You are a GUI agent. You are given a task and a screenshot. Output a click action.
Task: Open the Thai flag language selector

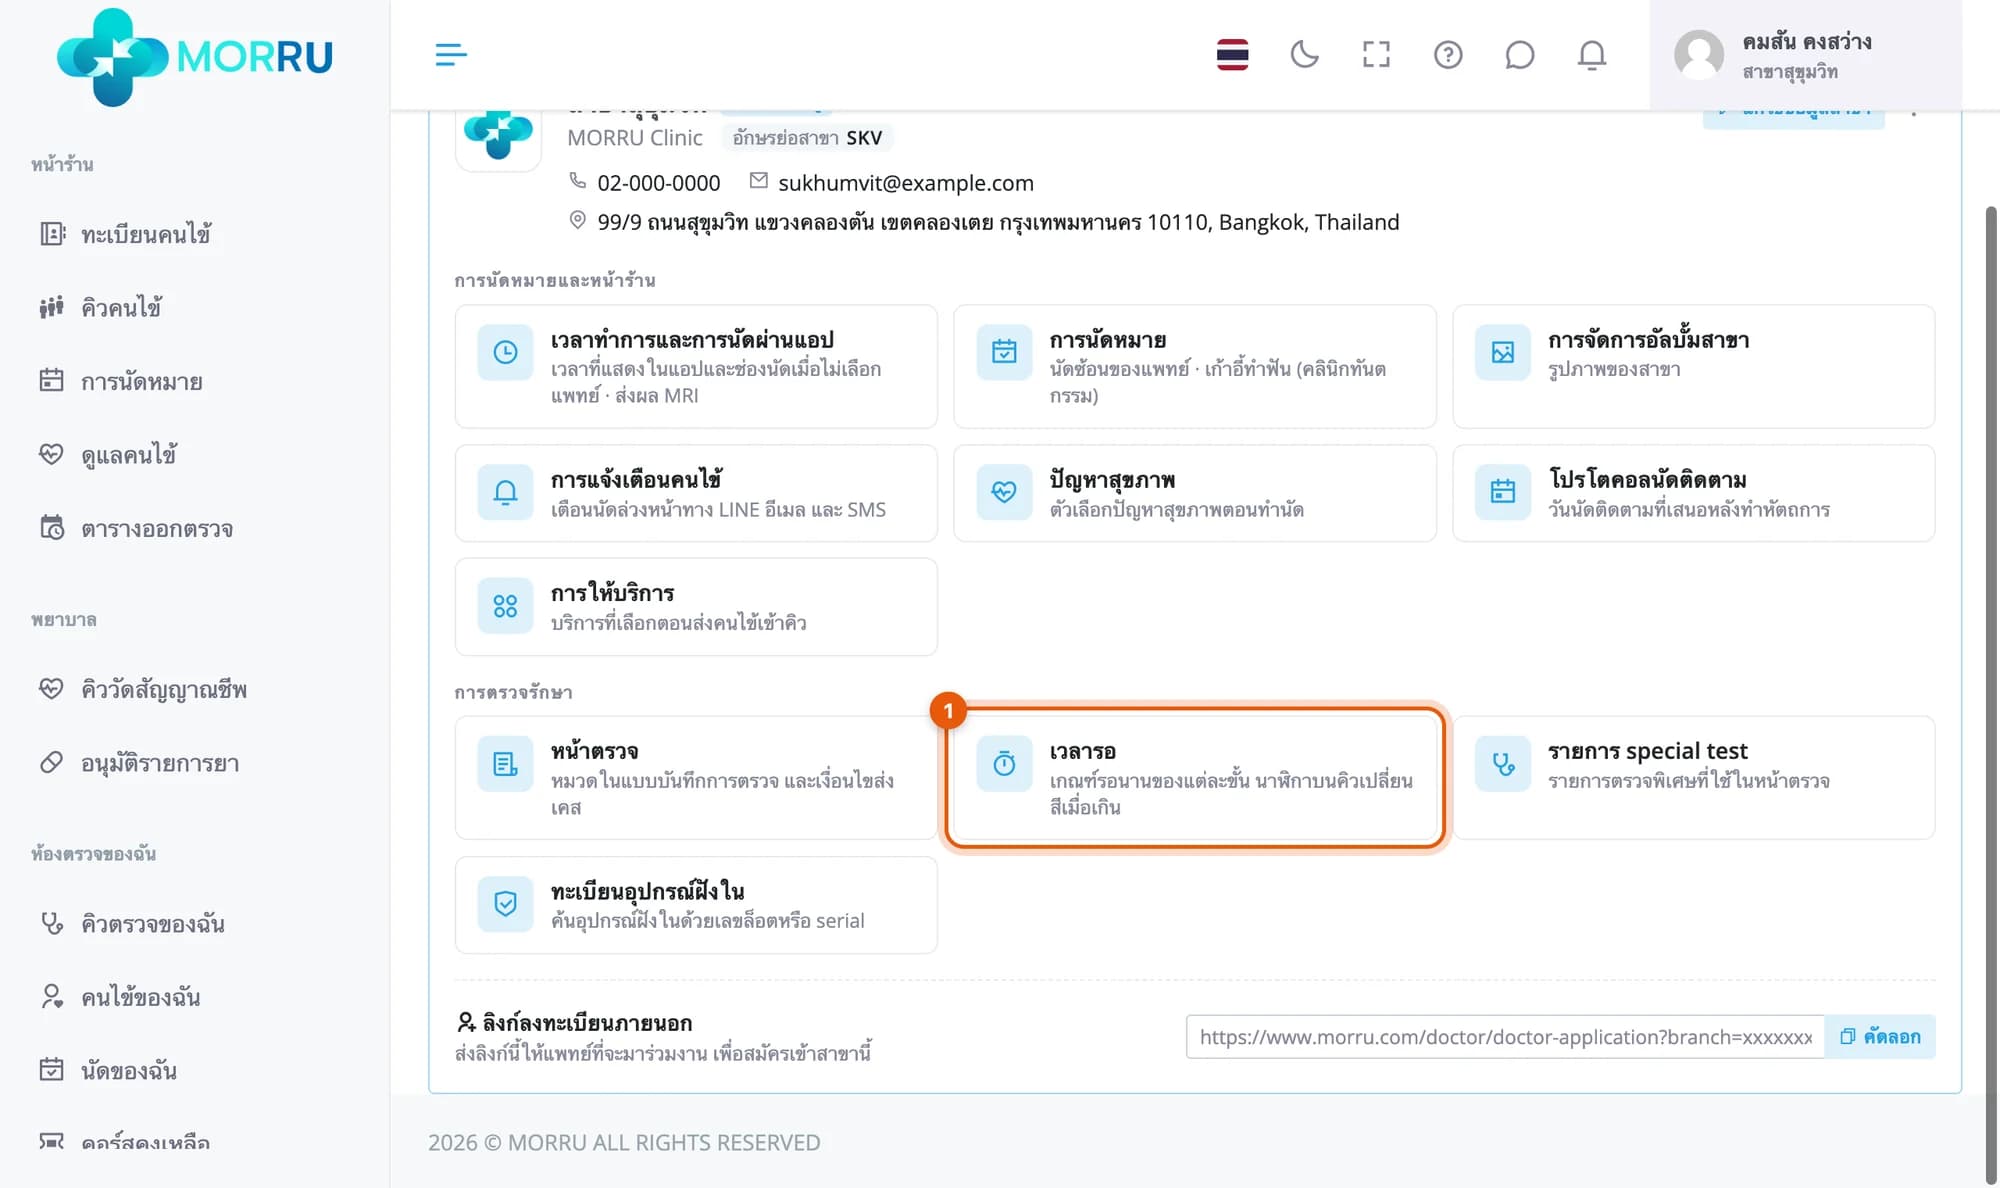click(x=1232, y=55)
